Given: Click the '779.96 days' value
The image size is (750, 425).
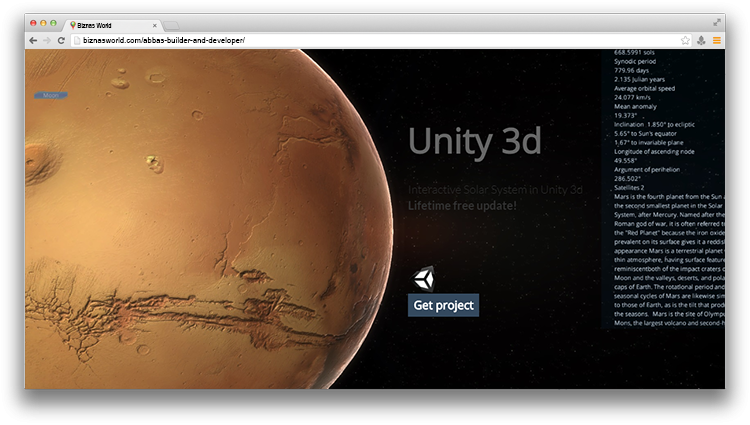Looking at the screenshot, I should point(631,71).
